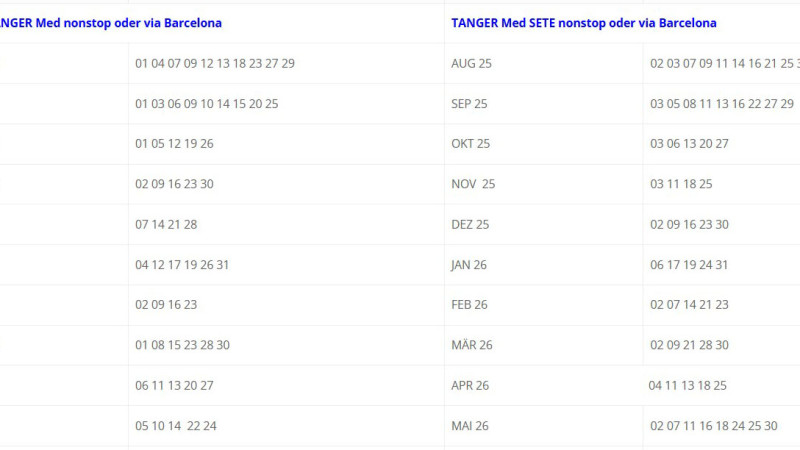Viewport: 800px width, 450px height.
Task: Click January dates '06 17 19 24 31'
Action: pos(689,265)
